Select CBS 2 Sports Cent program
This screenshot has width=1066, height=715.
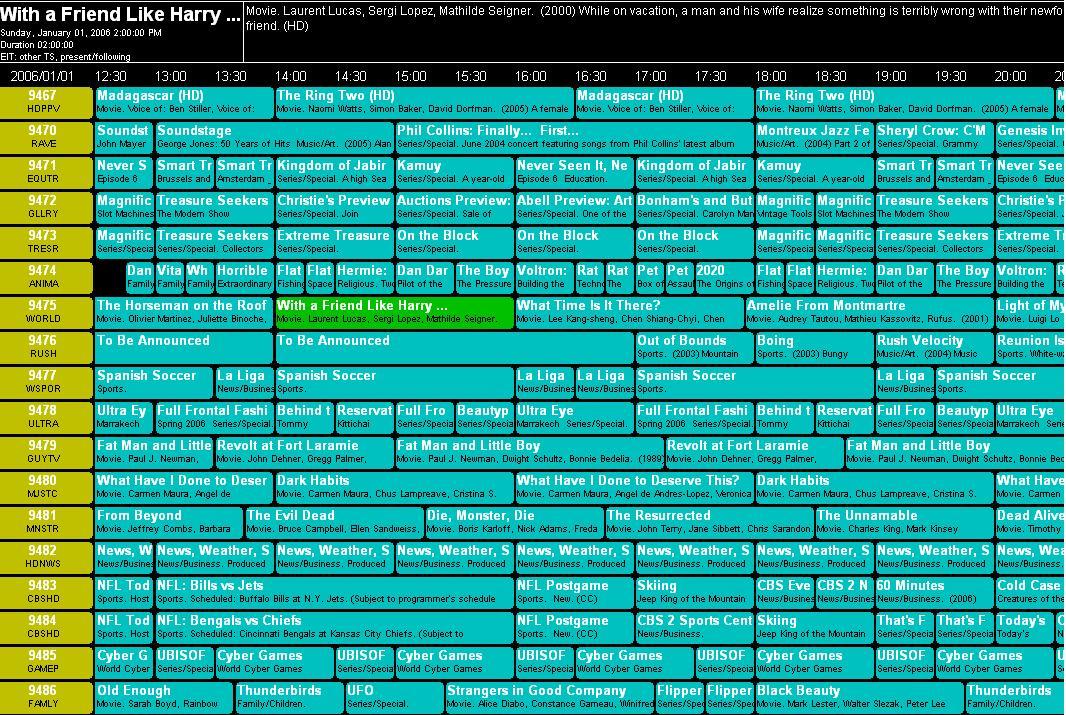pos(694,627)
